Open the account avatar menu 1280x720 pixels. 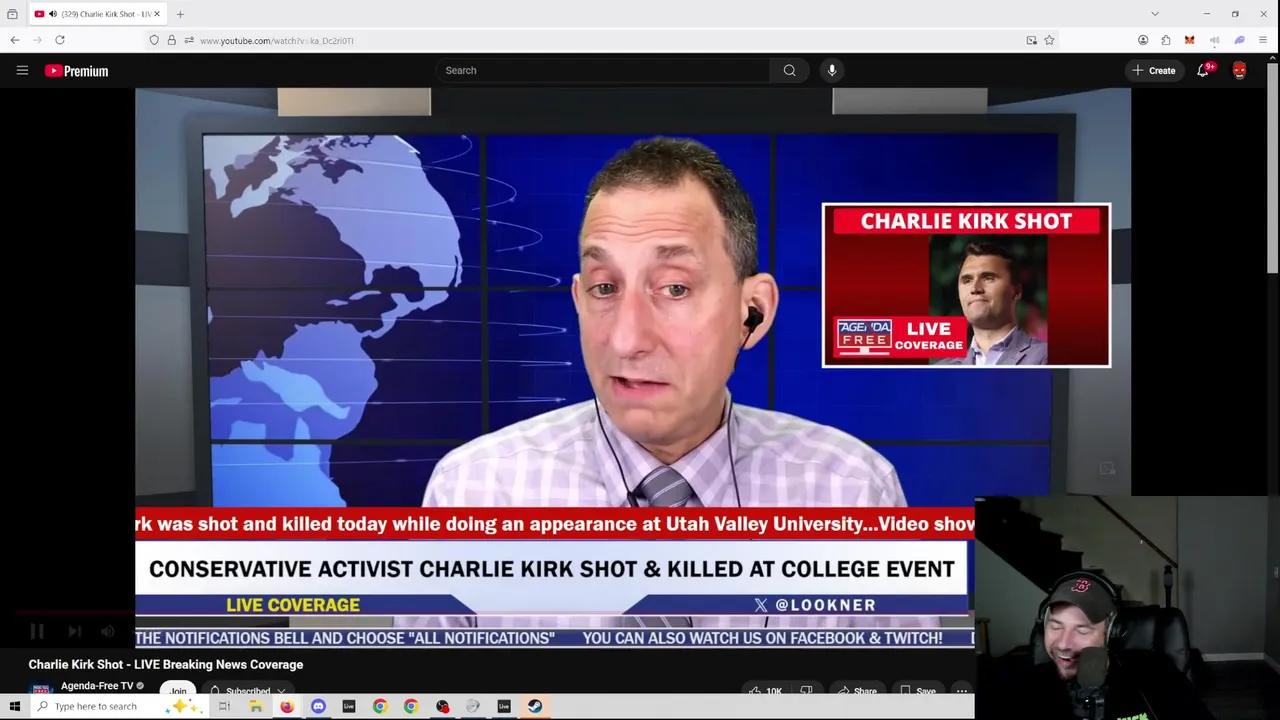(1239, 70)
